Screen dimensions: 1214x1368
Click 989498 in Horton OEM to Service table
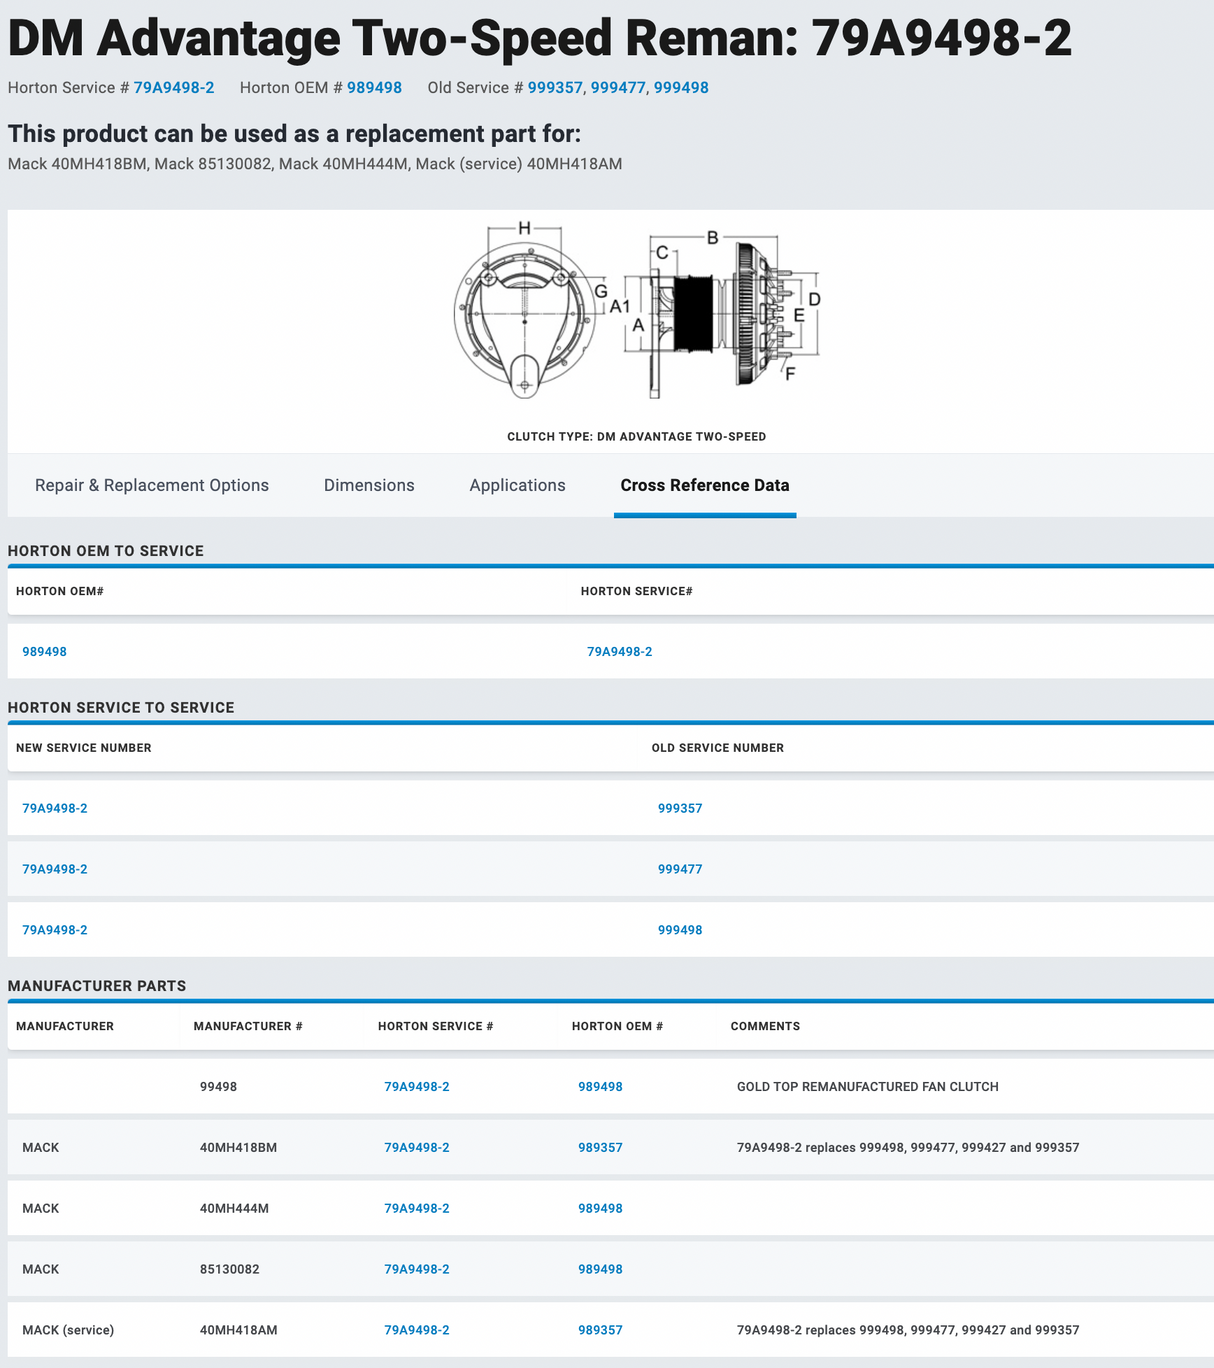(45, 652)
